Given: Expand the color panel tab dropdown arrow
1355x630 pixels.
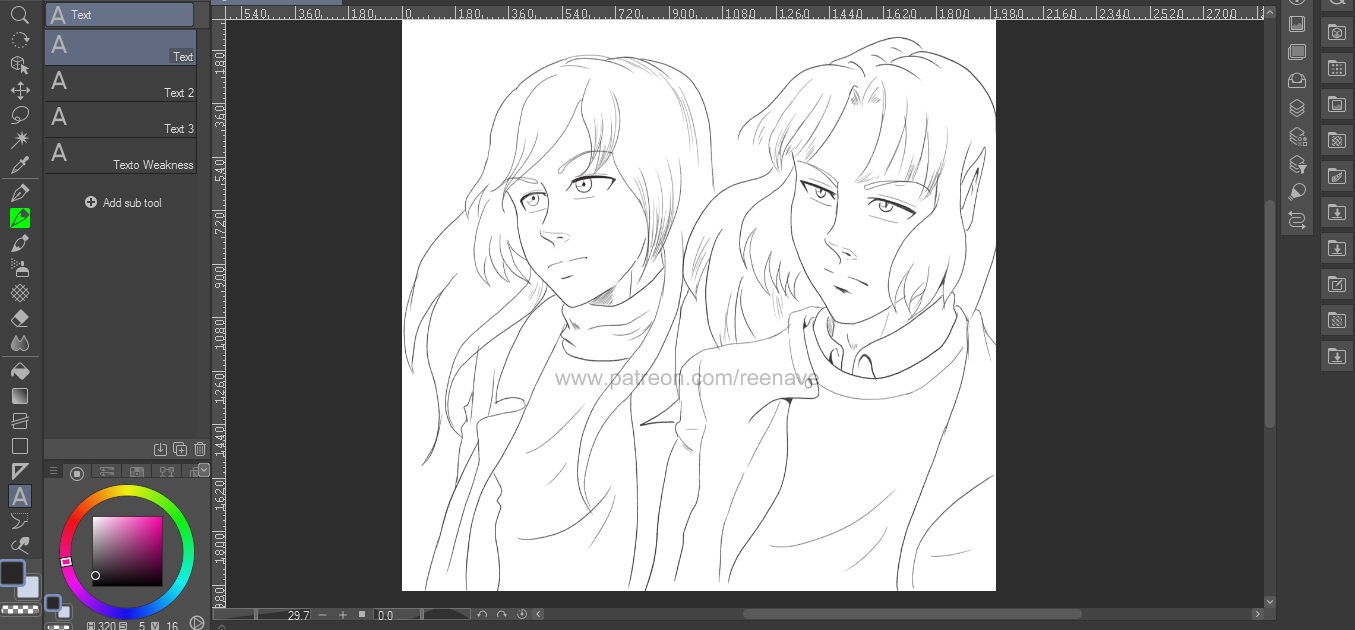Looking at the screenshot, I should (204, 470).
